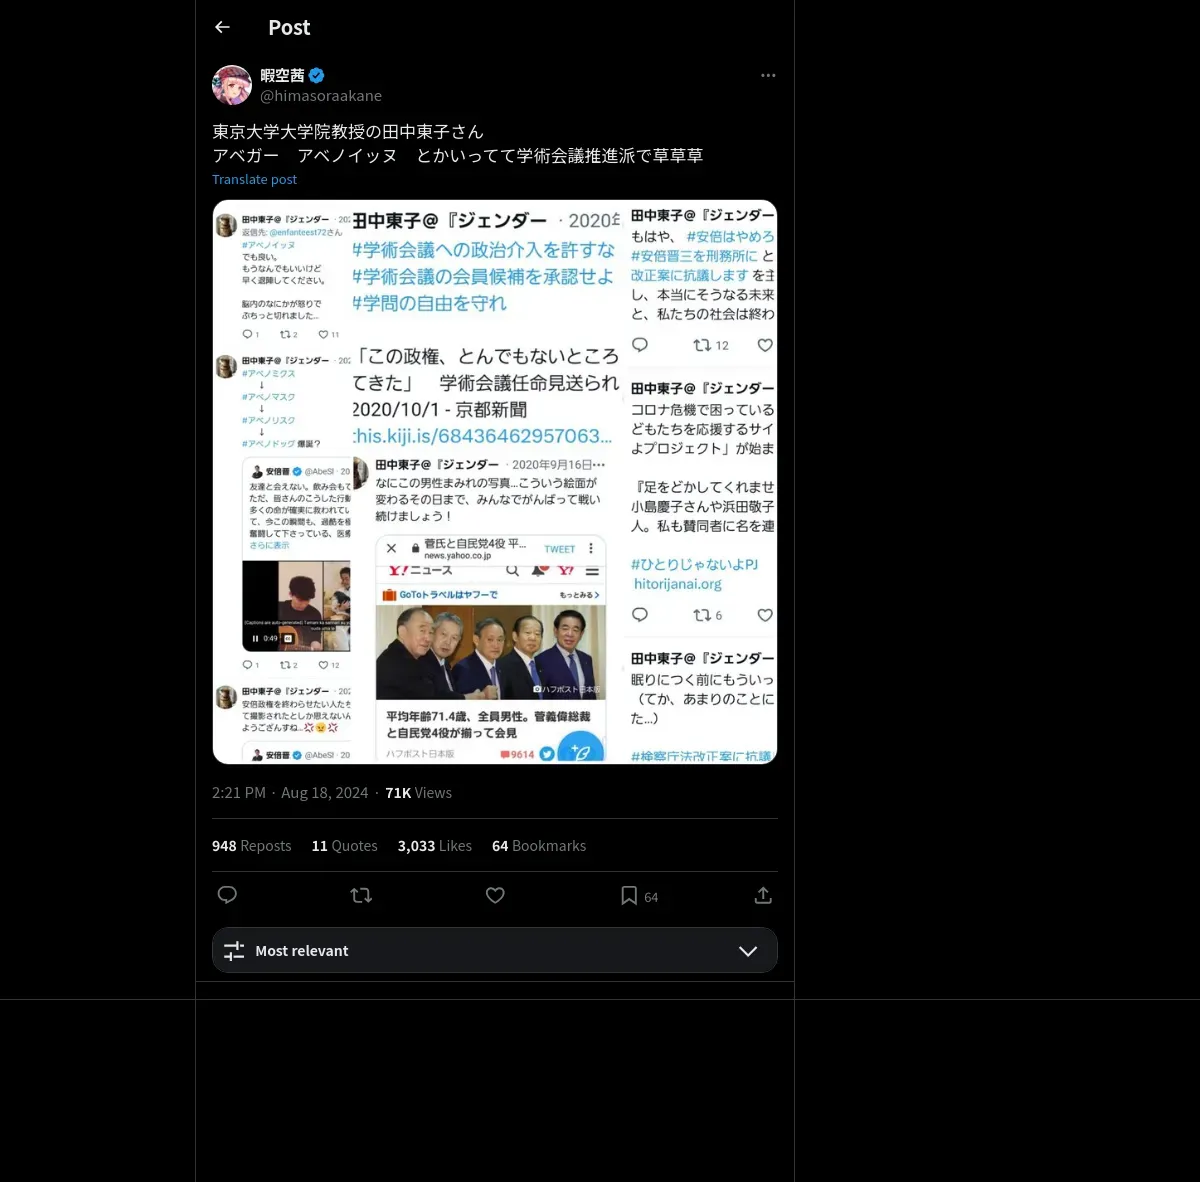The image size is (1200, 1182).
Task: Repost using the retweet arrows icon
Action: click(x=361, y=895)
